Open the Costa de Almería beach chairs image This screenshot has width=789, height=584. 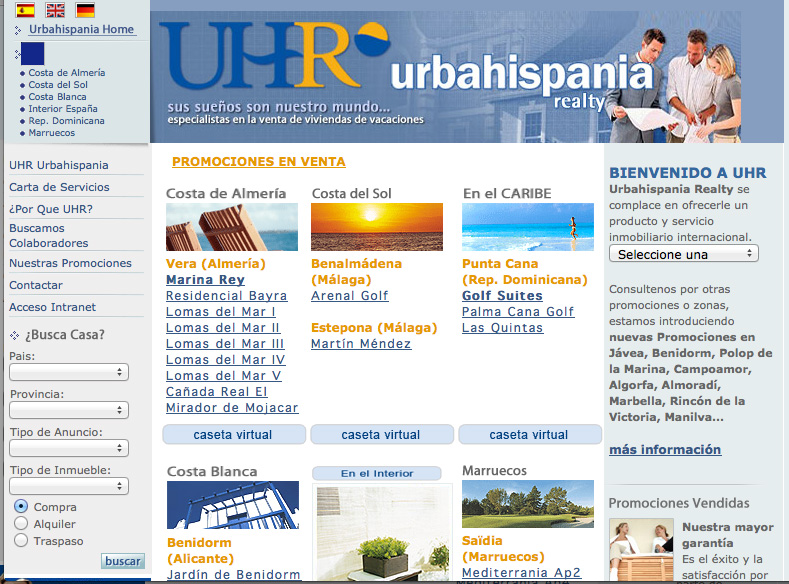tap(232, 227)
